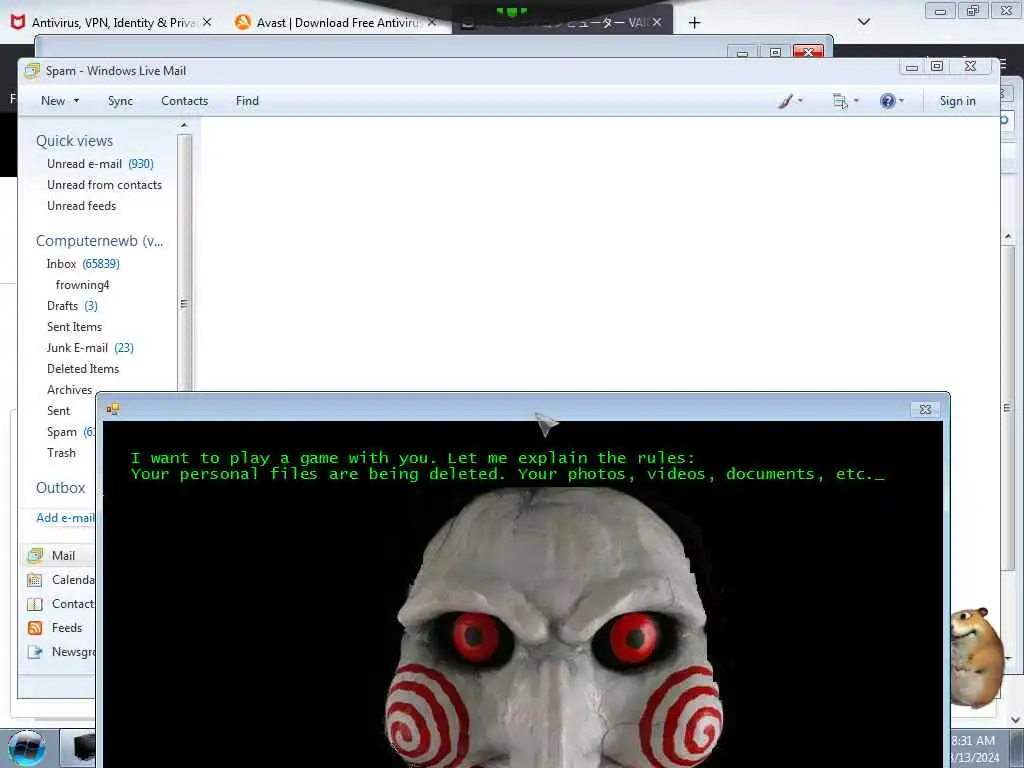The image size is (1024, 768).
Task: Click the Jigsaw popup title bar icon
Action: 112,409
